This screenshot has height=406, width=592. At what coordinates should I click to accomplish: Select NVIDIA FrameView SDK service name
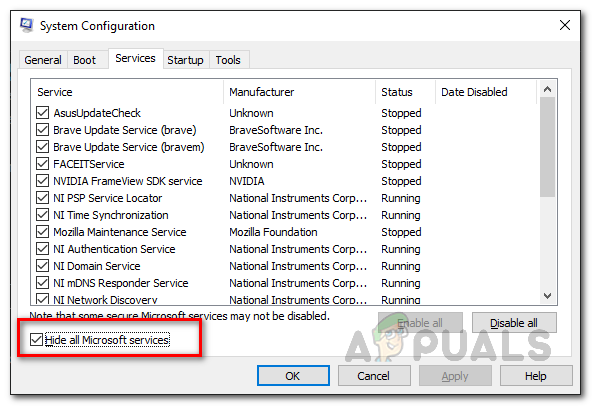tap(128, 181)
